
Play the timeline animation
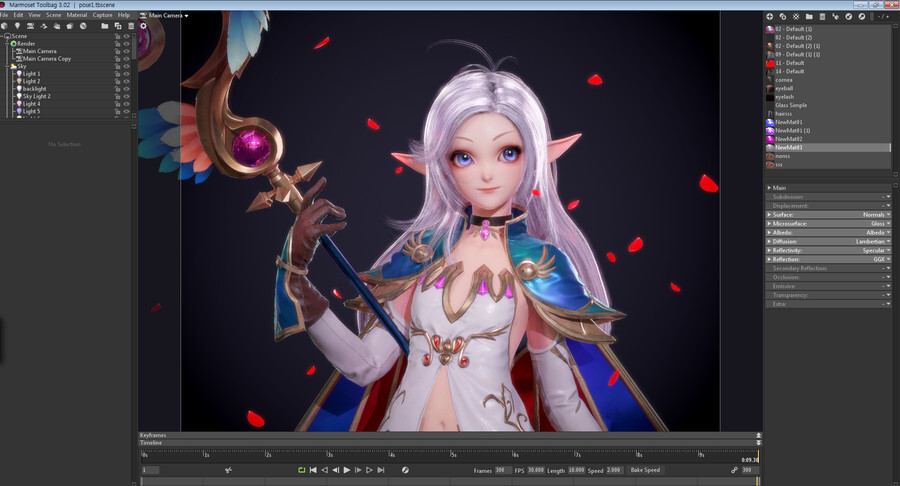tap(347, 470)
